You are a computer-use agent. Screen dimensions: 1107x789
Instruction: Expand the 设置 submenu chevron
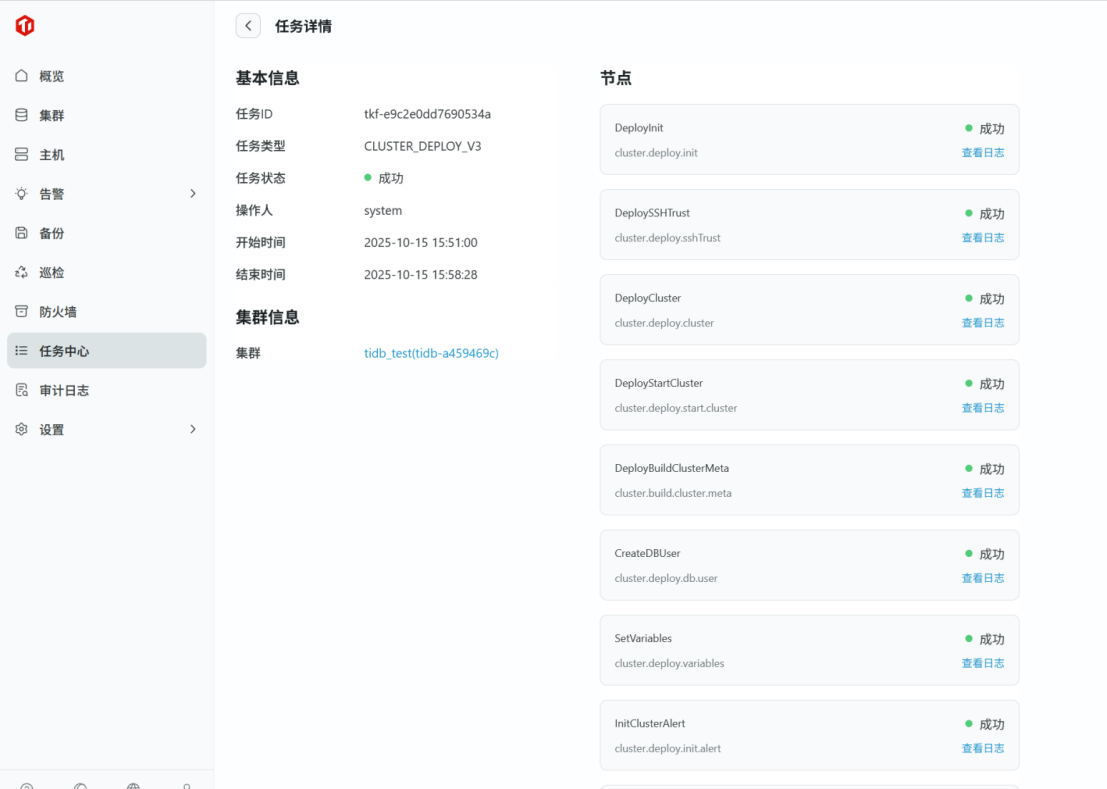point(193,429)
